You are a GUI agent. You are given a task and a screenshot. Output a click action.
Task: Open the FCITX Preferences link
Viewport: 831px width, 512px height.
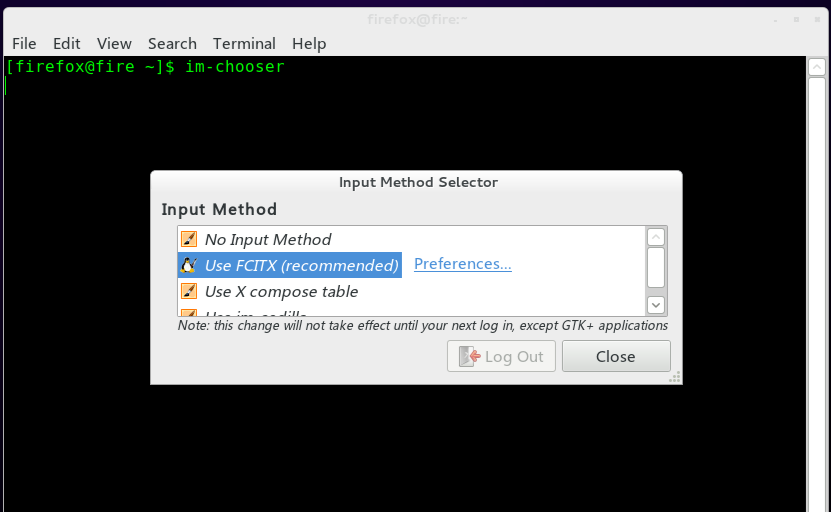tap(463, 264)
